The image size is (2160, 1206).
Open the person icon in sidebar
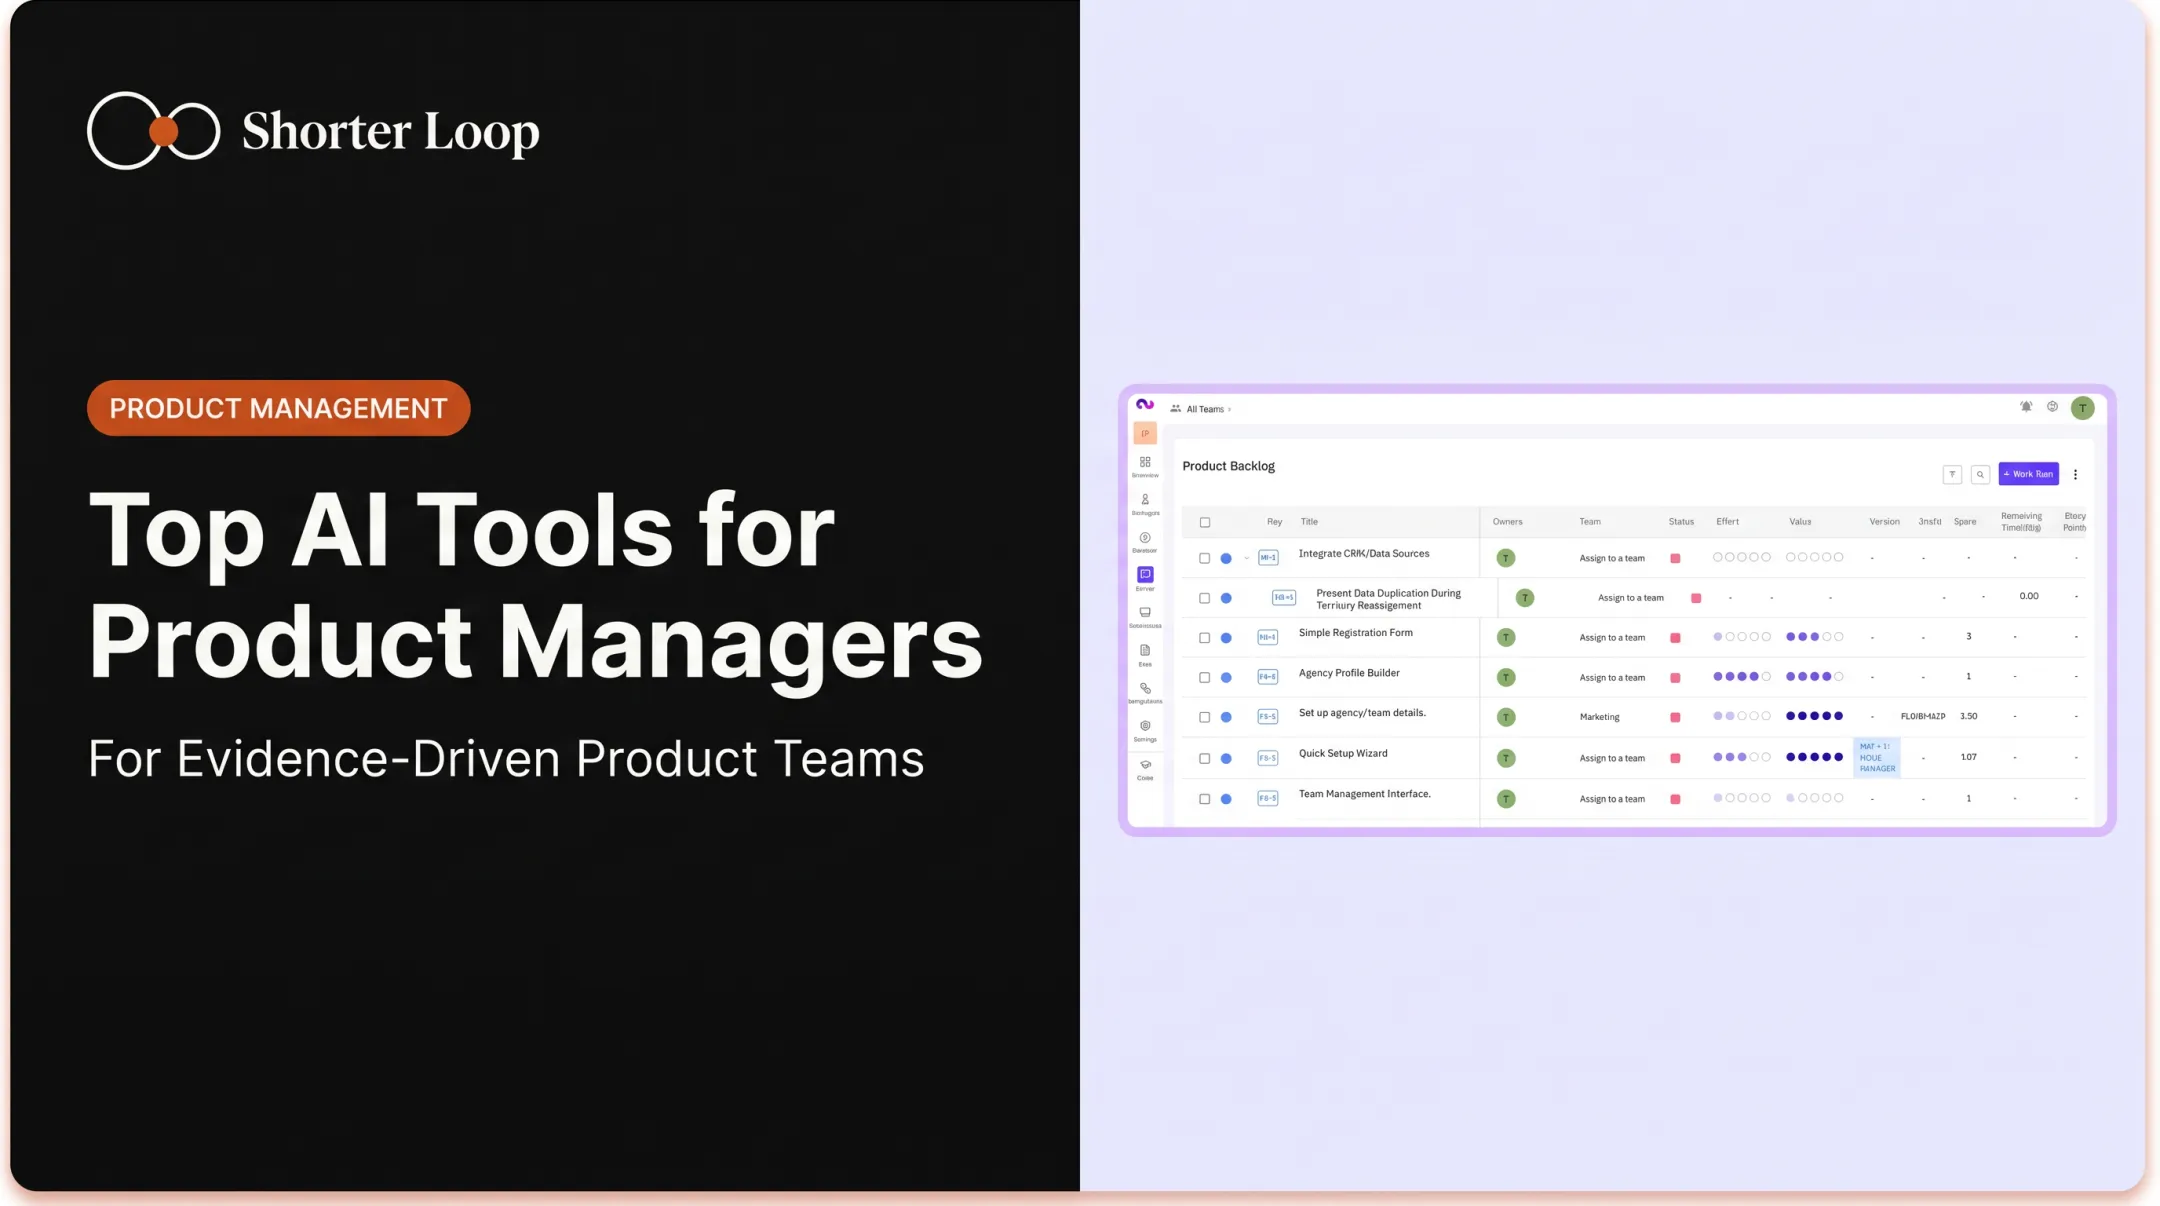click(1145, 499)
